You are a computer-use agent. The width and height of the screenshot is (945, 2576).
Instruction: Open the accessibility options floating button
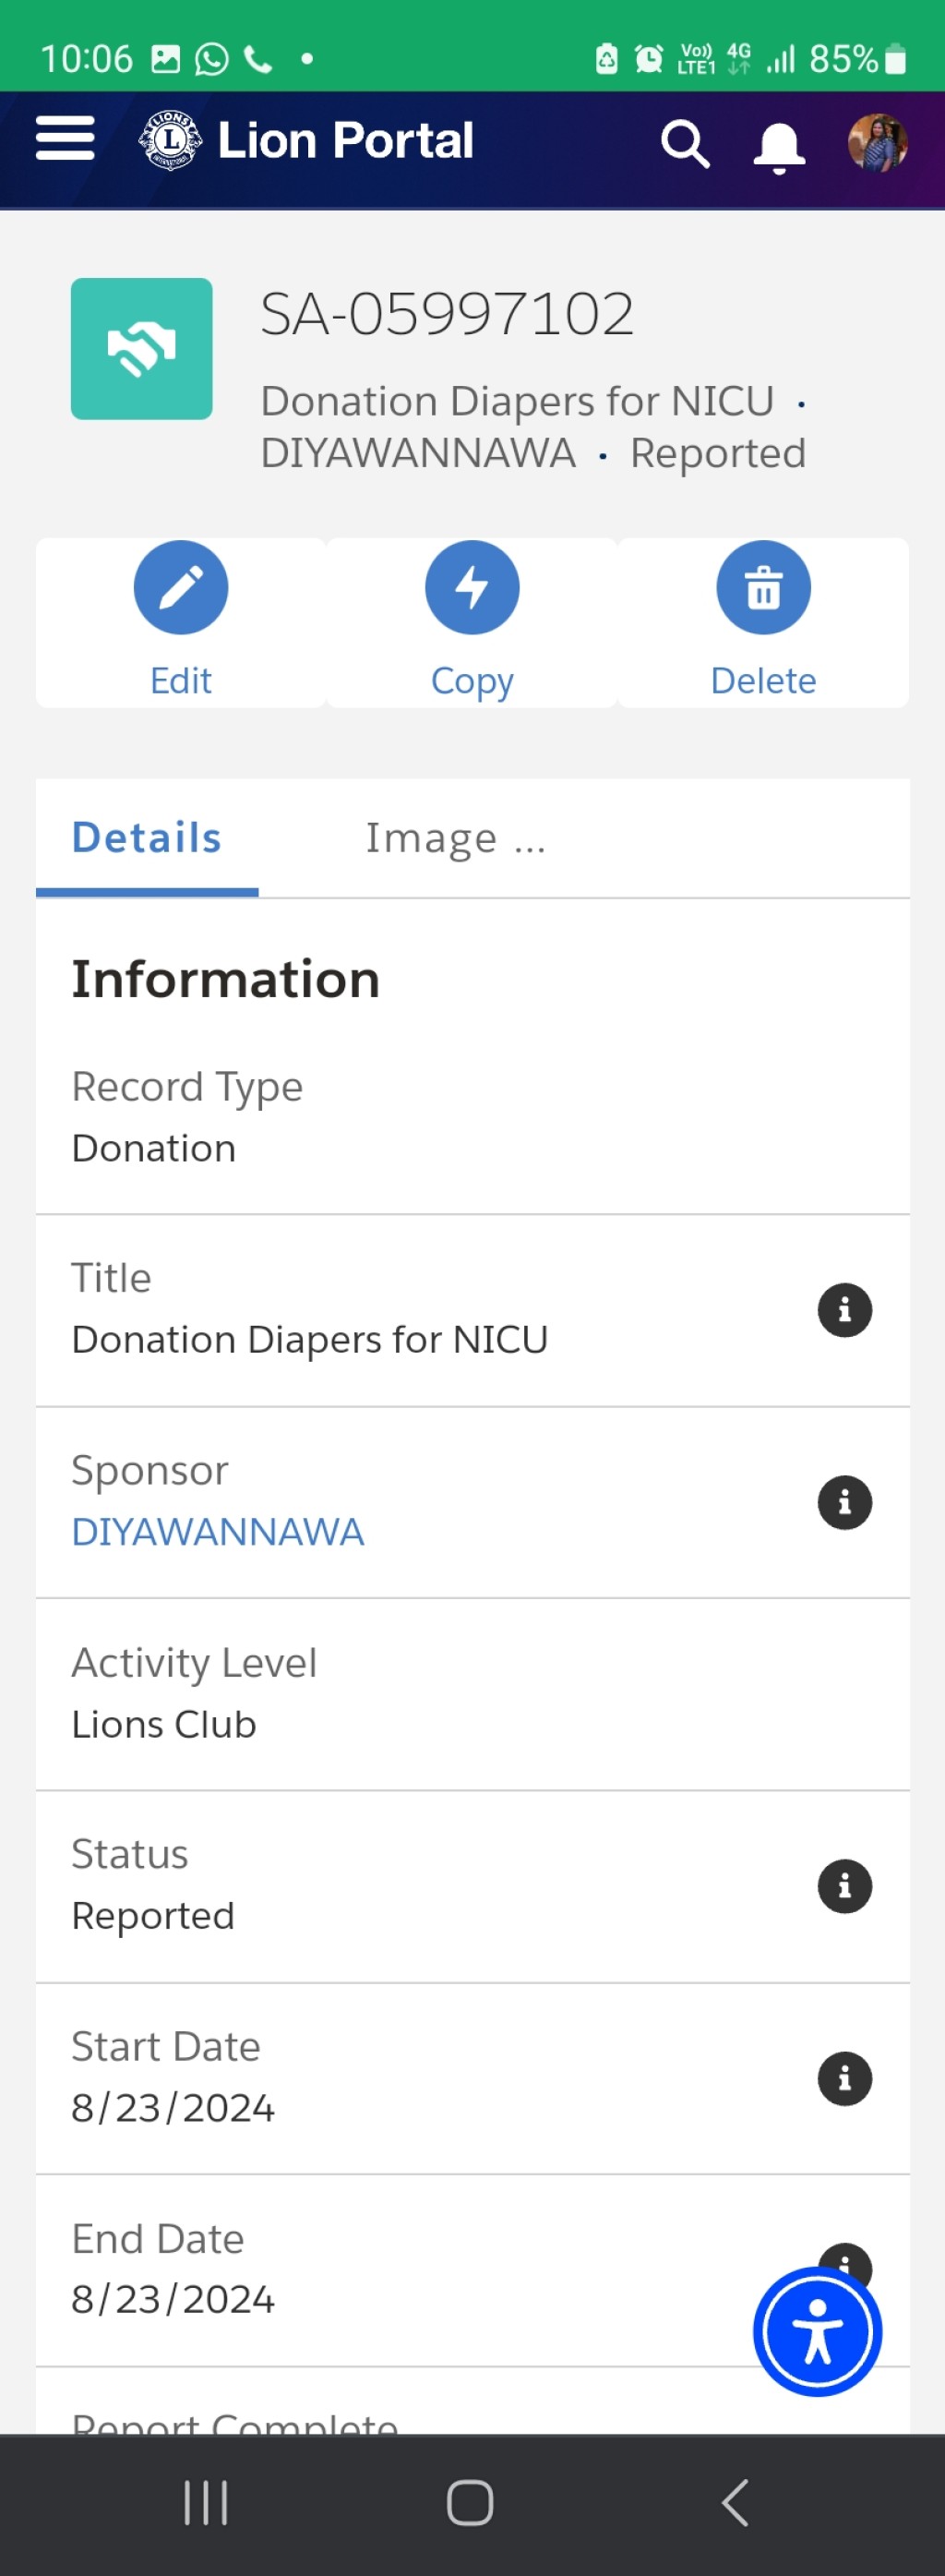tap(817, 2332)
